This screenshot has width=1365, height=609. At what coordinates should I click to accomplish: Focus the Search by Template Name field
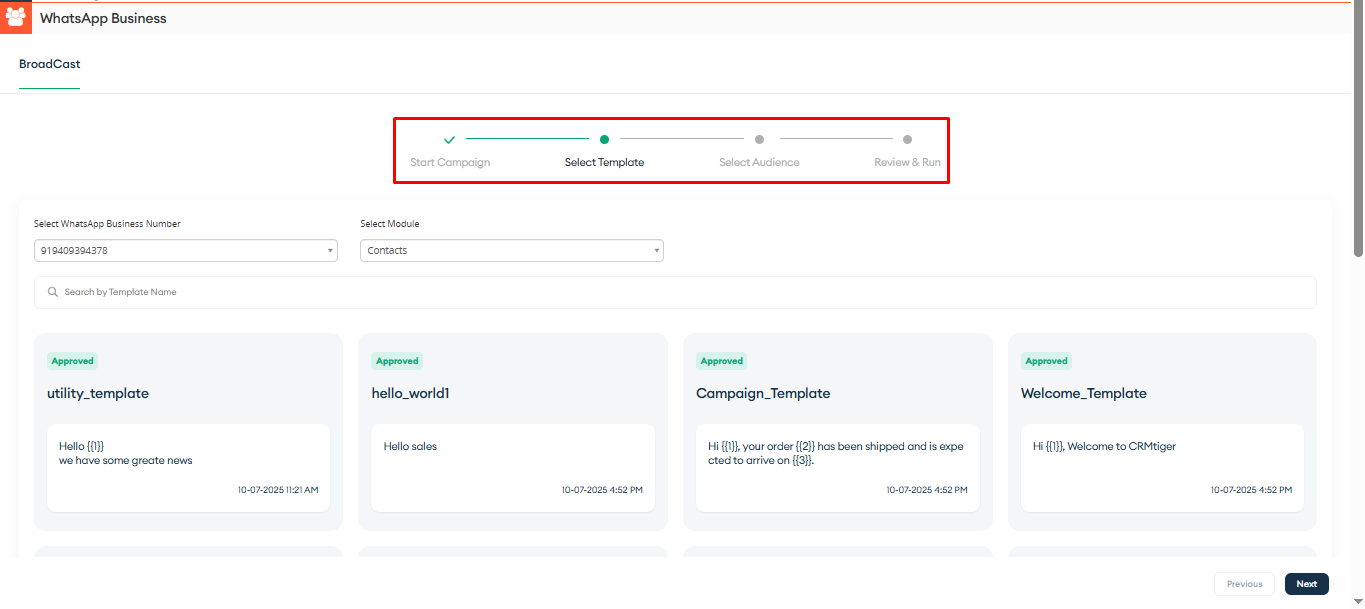pyautogui.click(x=675, y=292)
